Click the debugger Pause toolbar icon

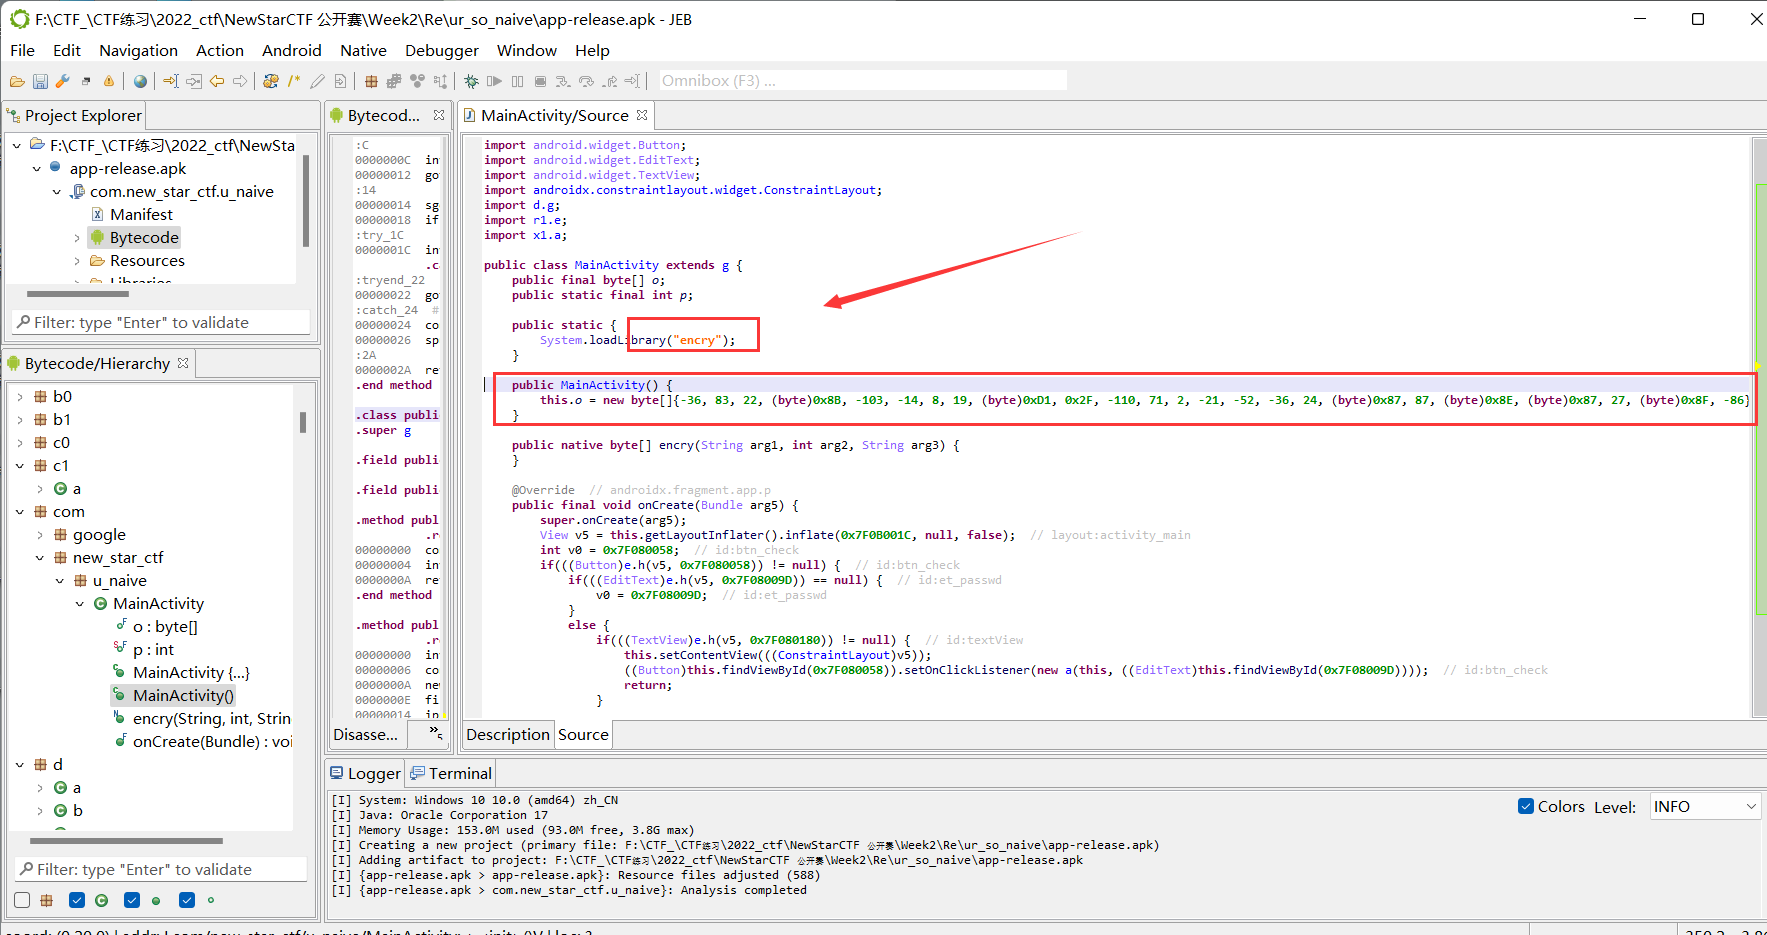click(517, 81)
